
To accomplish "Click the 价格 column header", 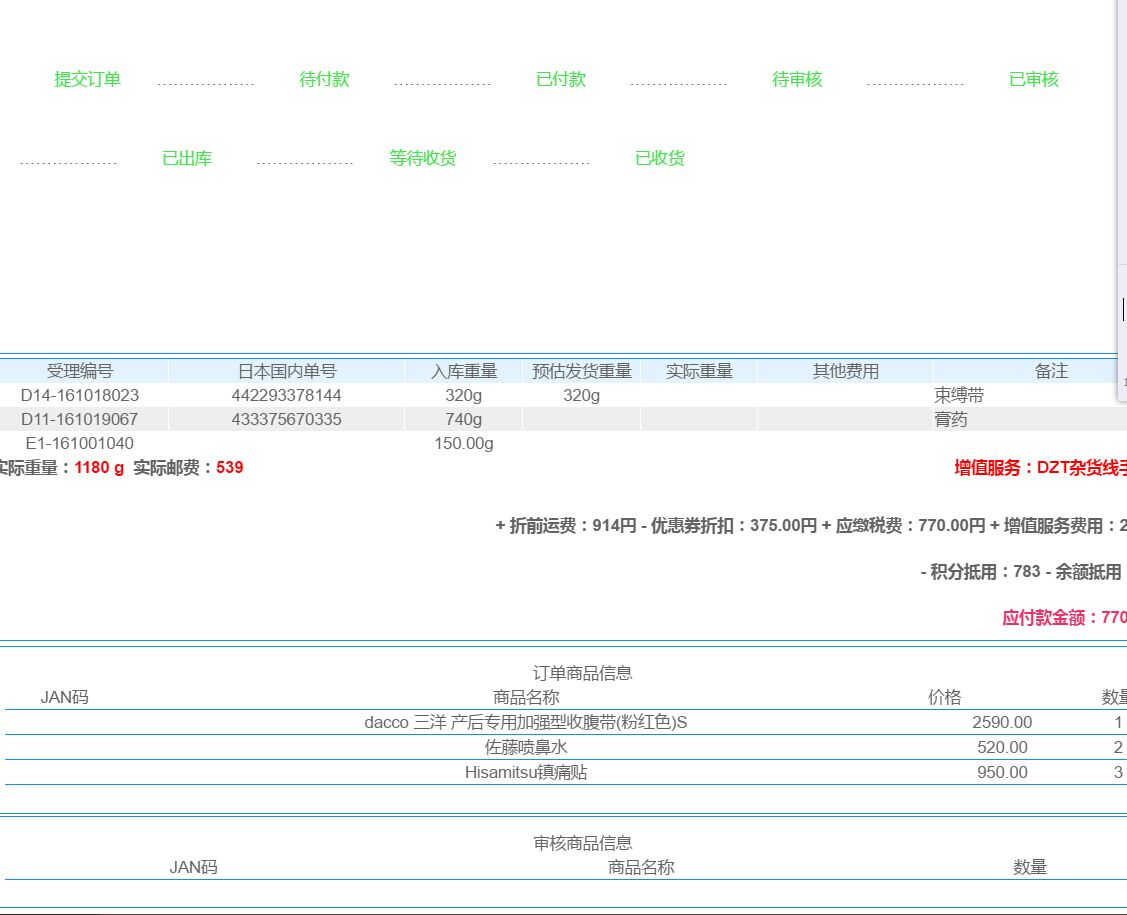I will click(944, 697).
